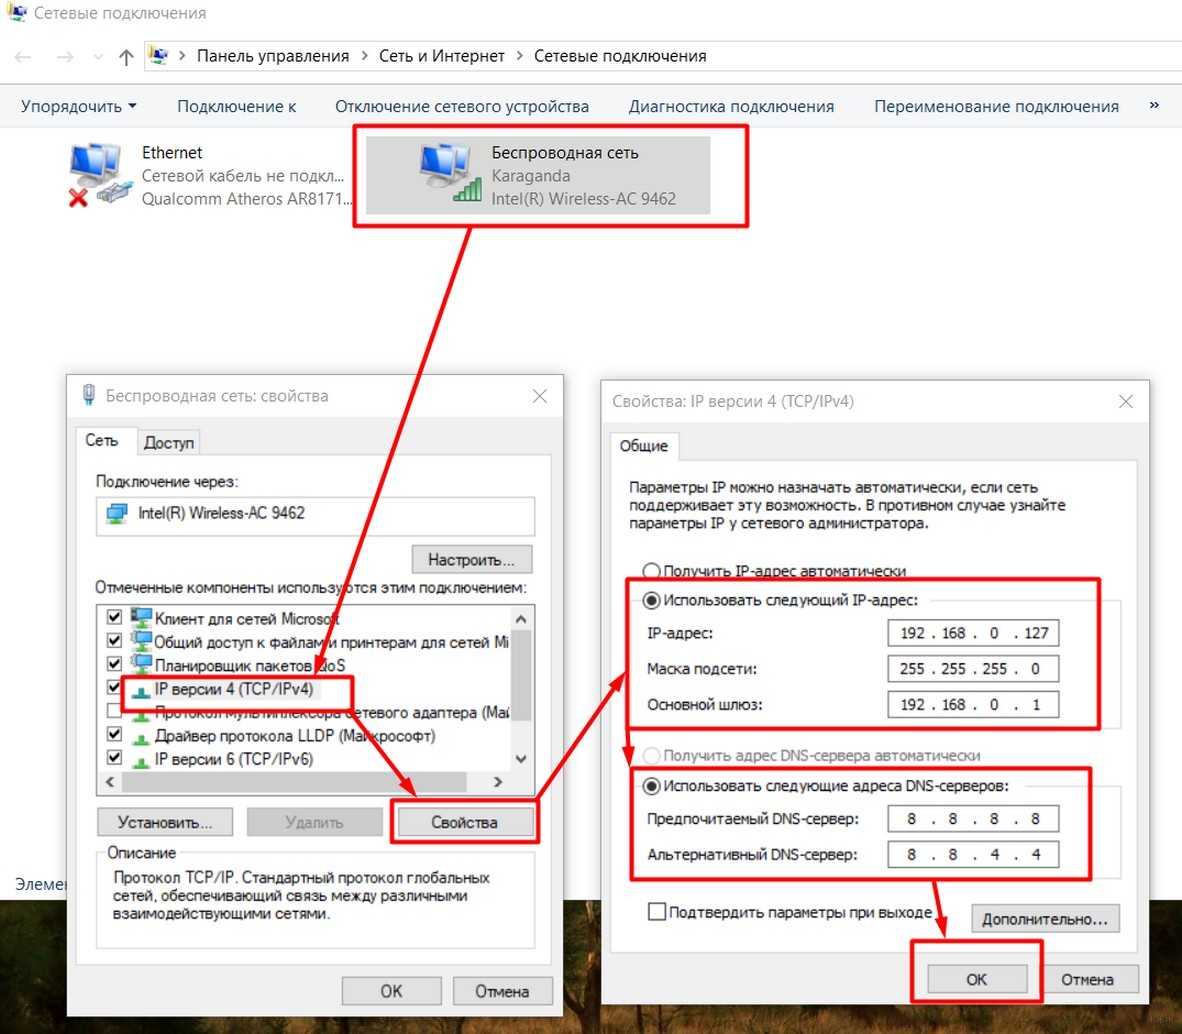Close the Беспроводная сеть свойства dialog
The width and height of the screenshot is (1182, 1034).
click(540, 396)
